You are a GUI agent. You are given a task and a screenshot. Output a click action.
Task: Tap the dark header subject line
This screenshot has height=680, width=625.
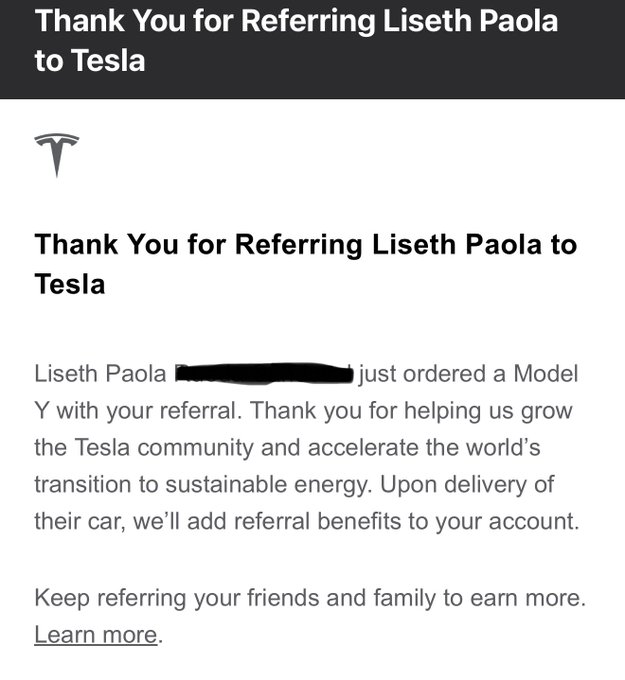[296, 40]
